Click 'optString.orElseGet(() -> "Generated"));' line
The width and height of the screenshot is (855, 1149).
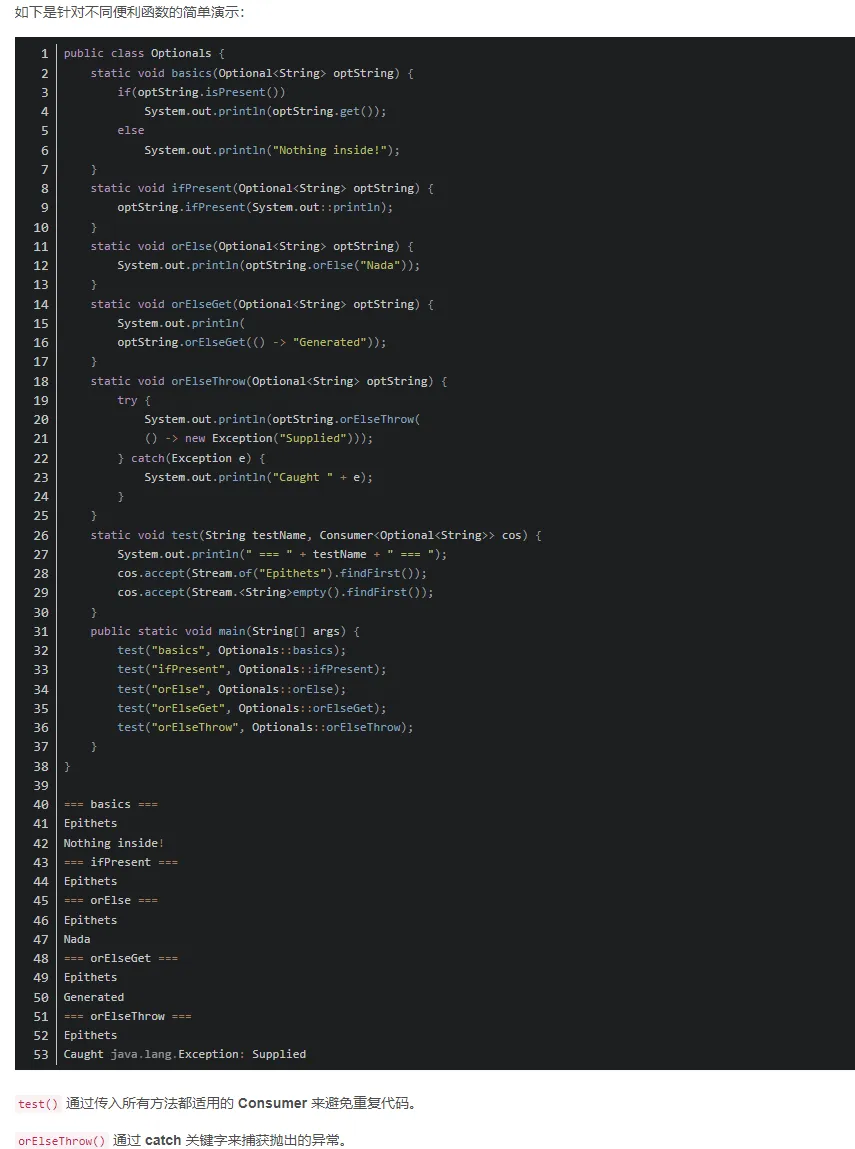(251, 342)
